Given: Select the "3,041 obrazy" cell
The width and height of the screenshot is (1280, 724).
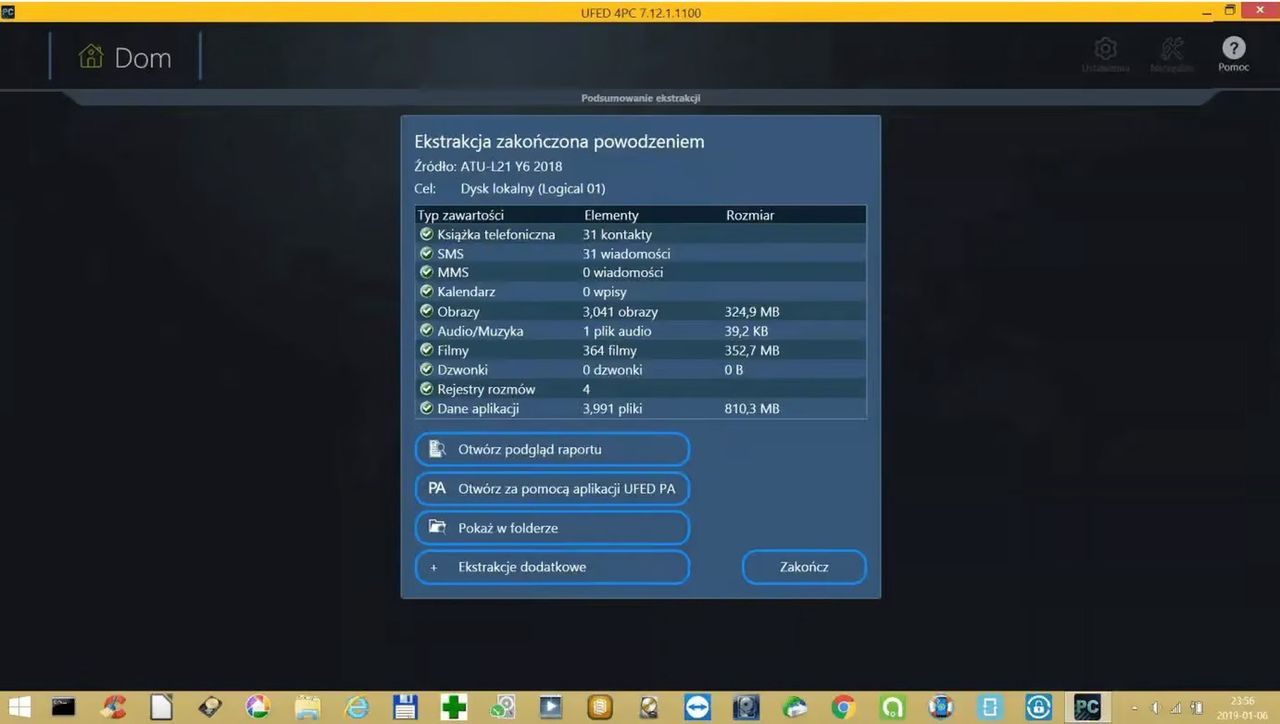Looking at the screenshot, I should (620, 312).
